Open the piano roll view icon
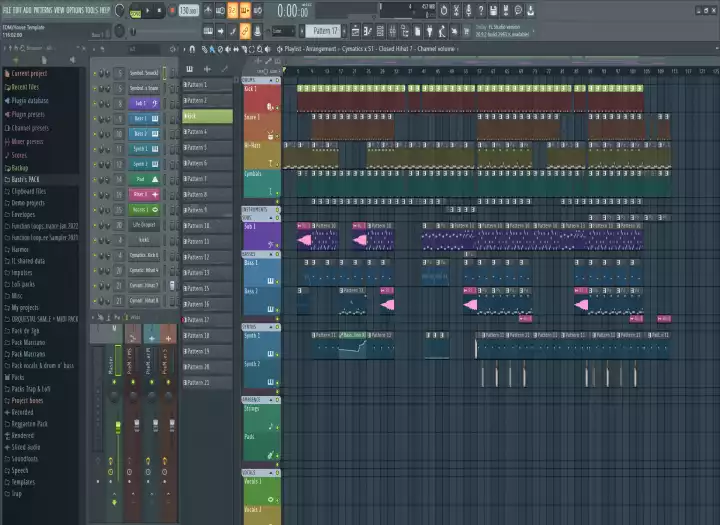 (x=367, y=31)
